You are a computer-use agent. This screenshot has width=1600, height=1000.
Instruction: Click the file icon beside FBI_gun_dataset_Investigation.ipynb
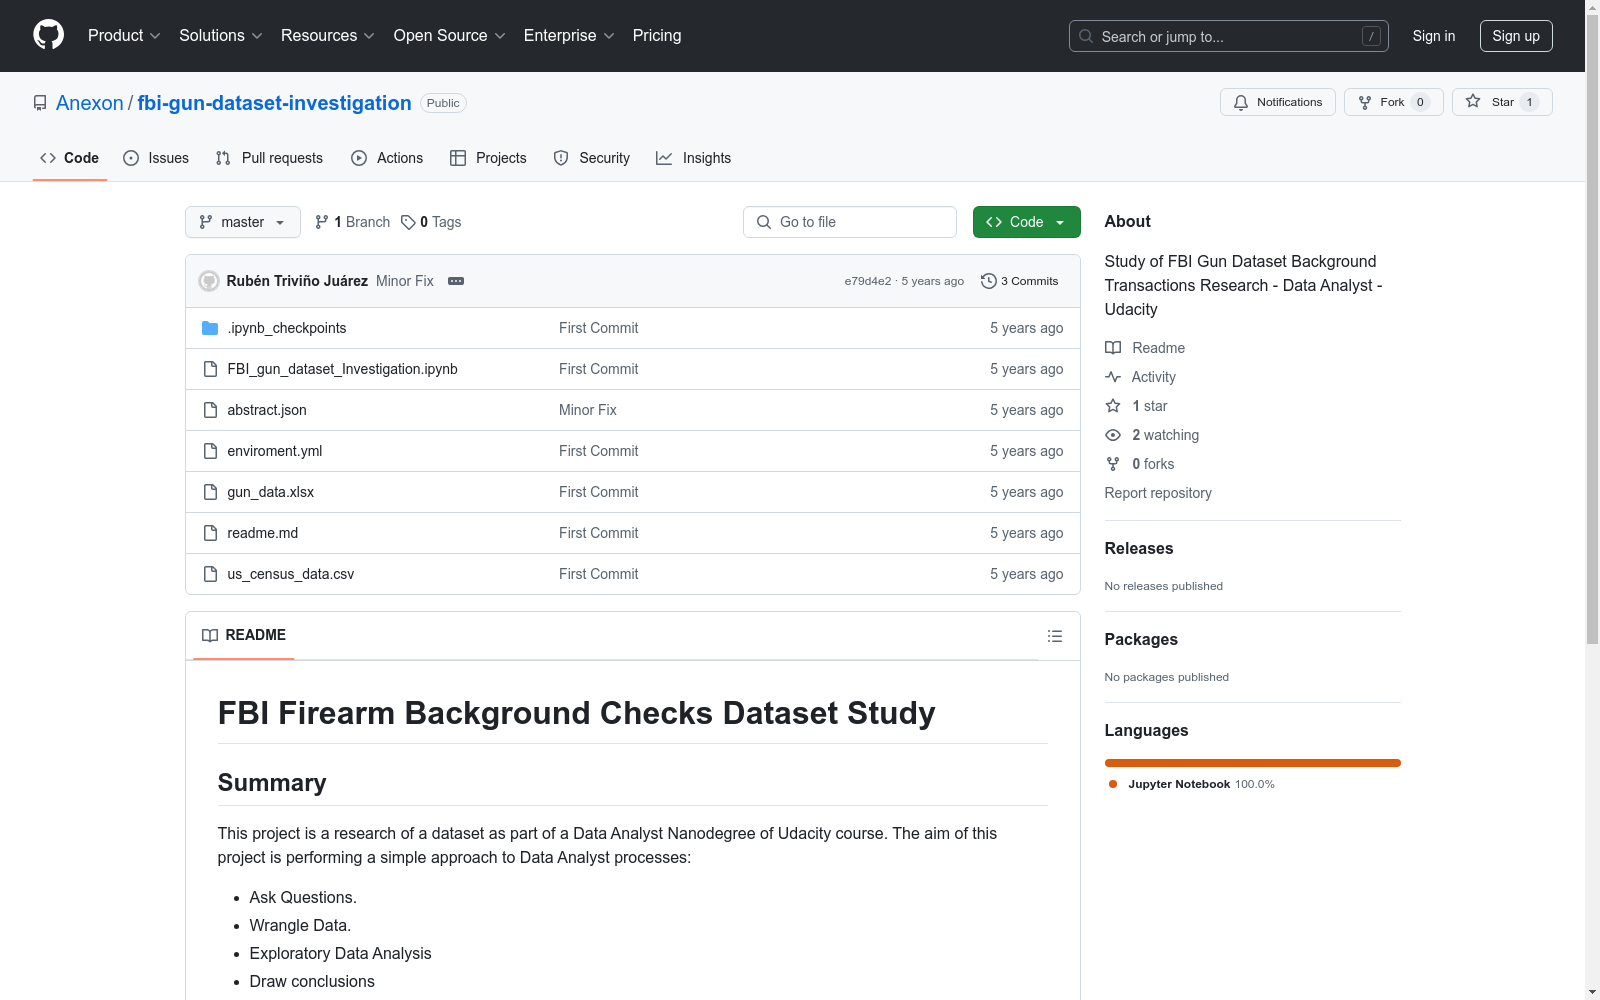210,369
